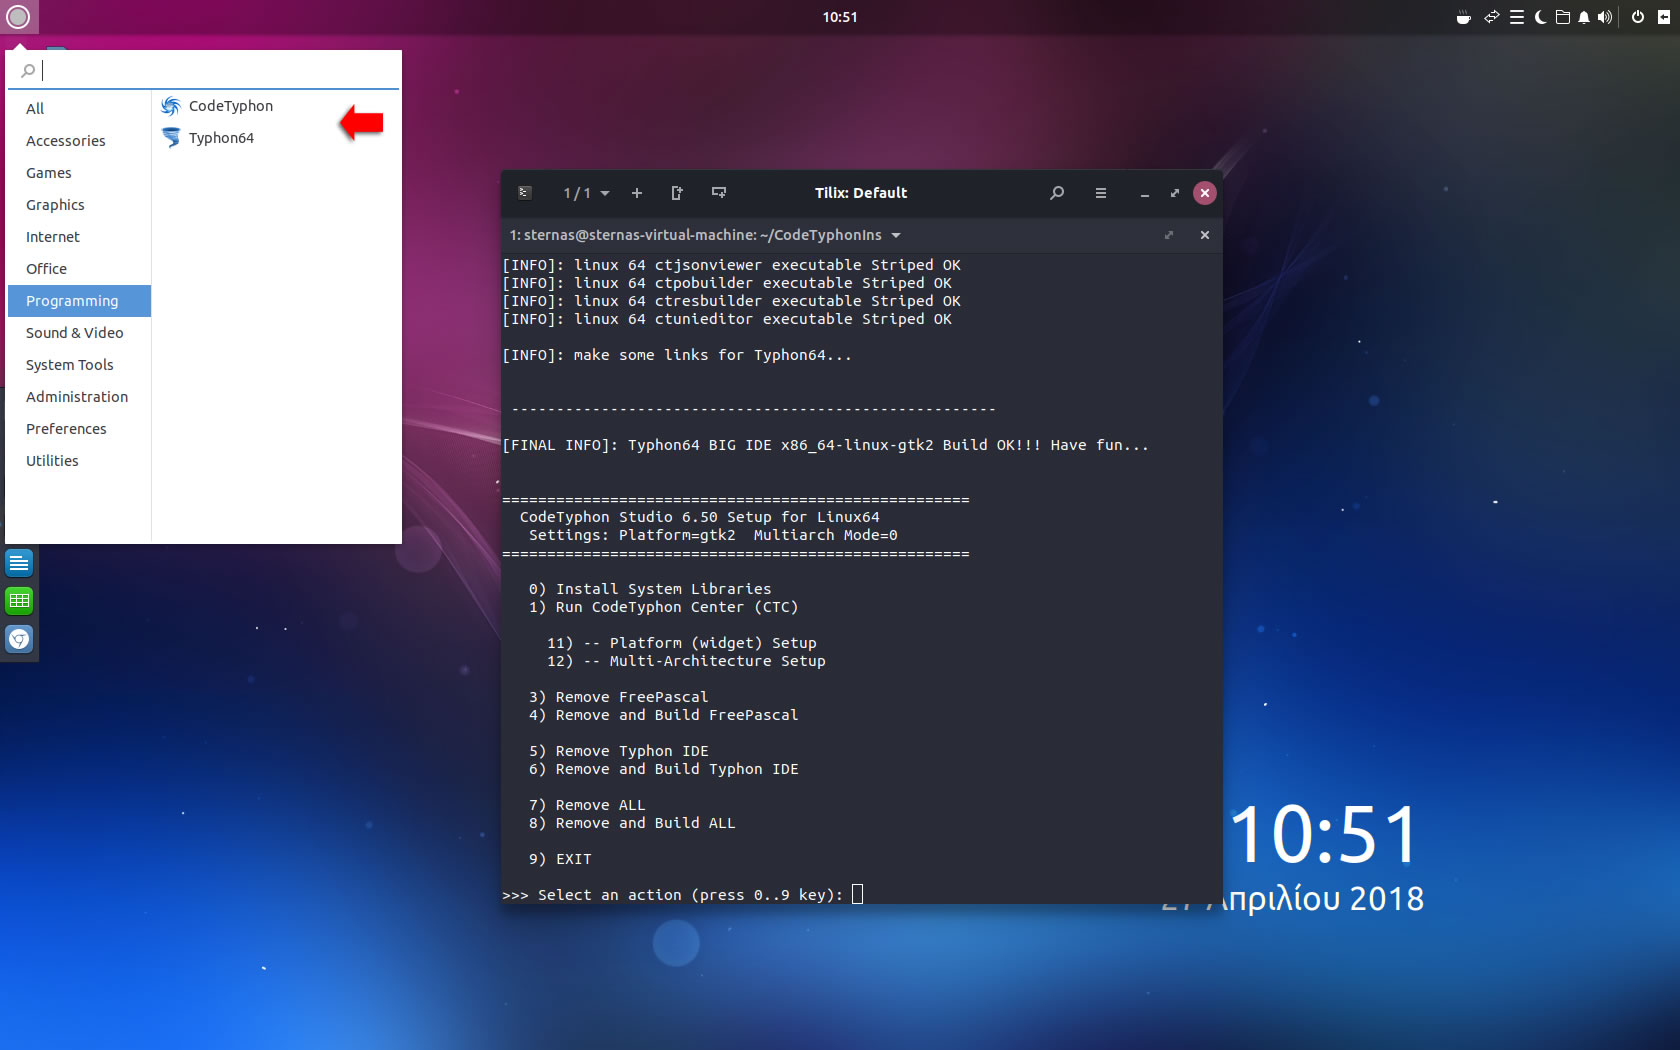Open the document writer dock icon

pyautogui.click(x=19, y=563)
